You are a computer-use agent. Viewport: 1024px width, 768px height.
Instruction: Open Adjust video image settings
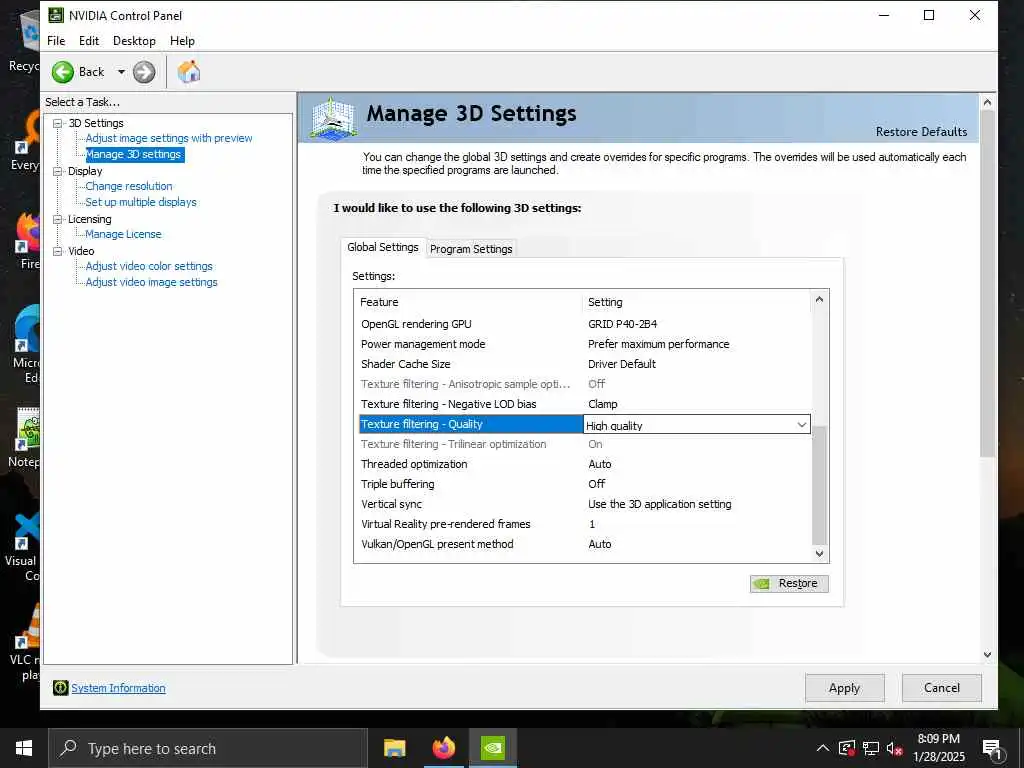tap(152, 282)
